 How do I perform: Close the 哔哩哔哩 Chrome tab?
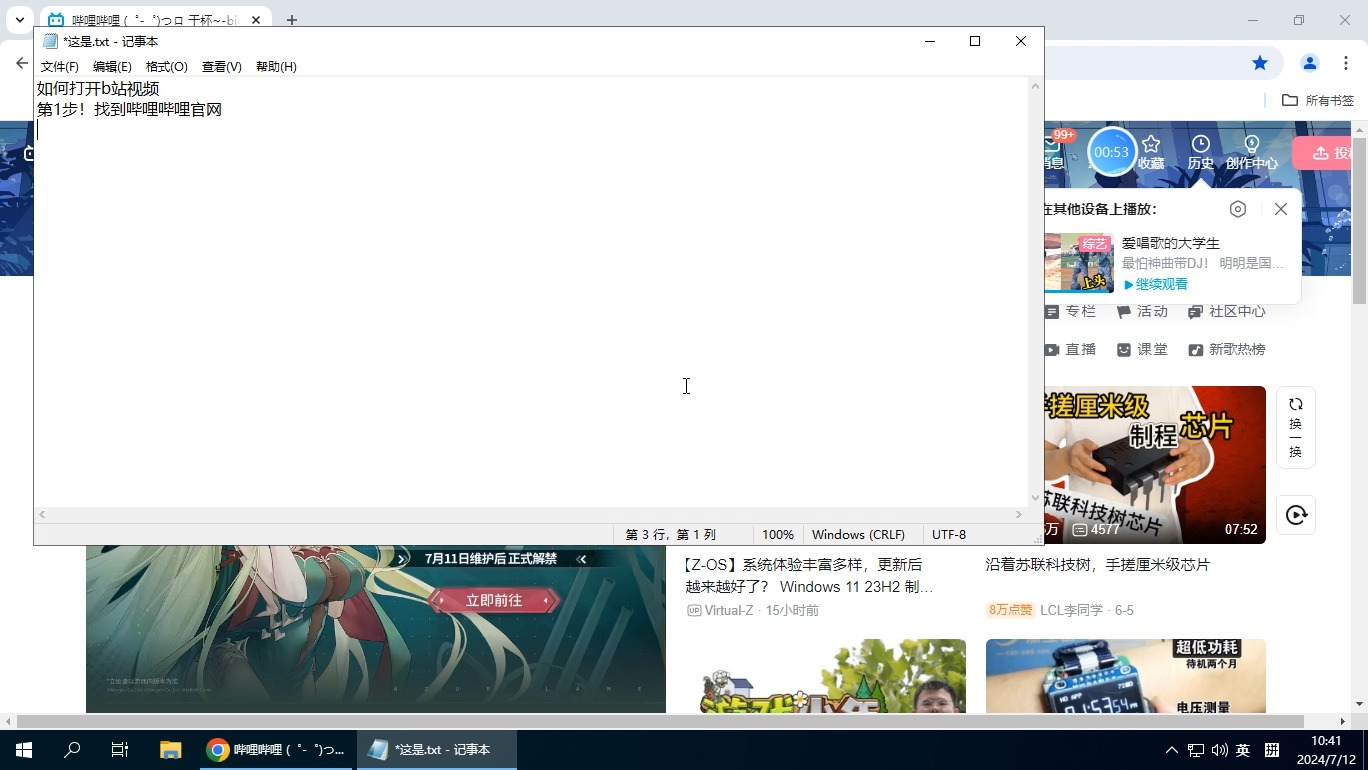(256, 20)
